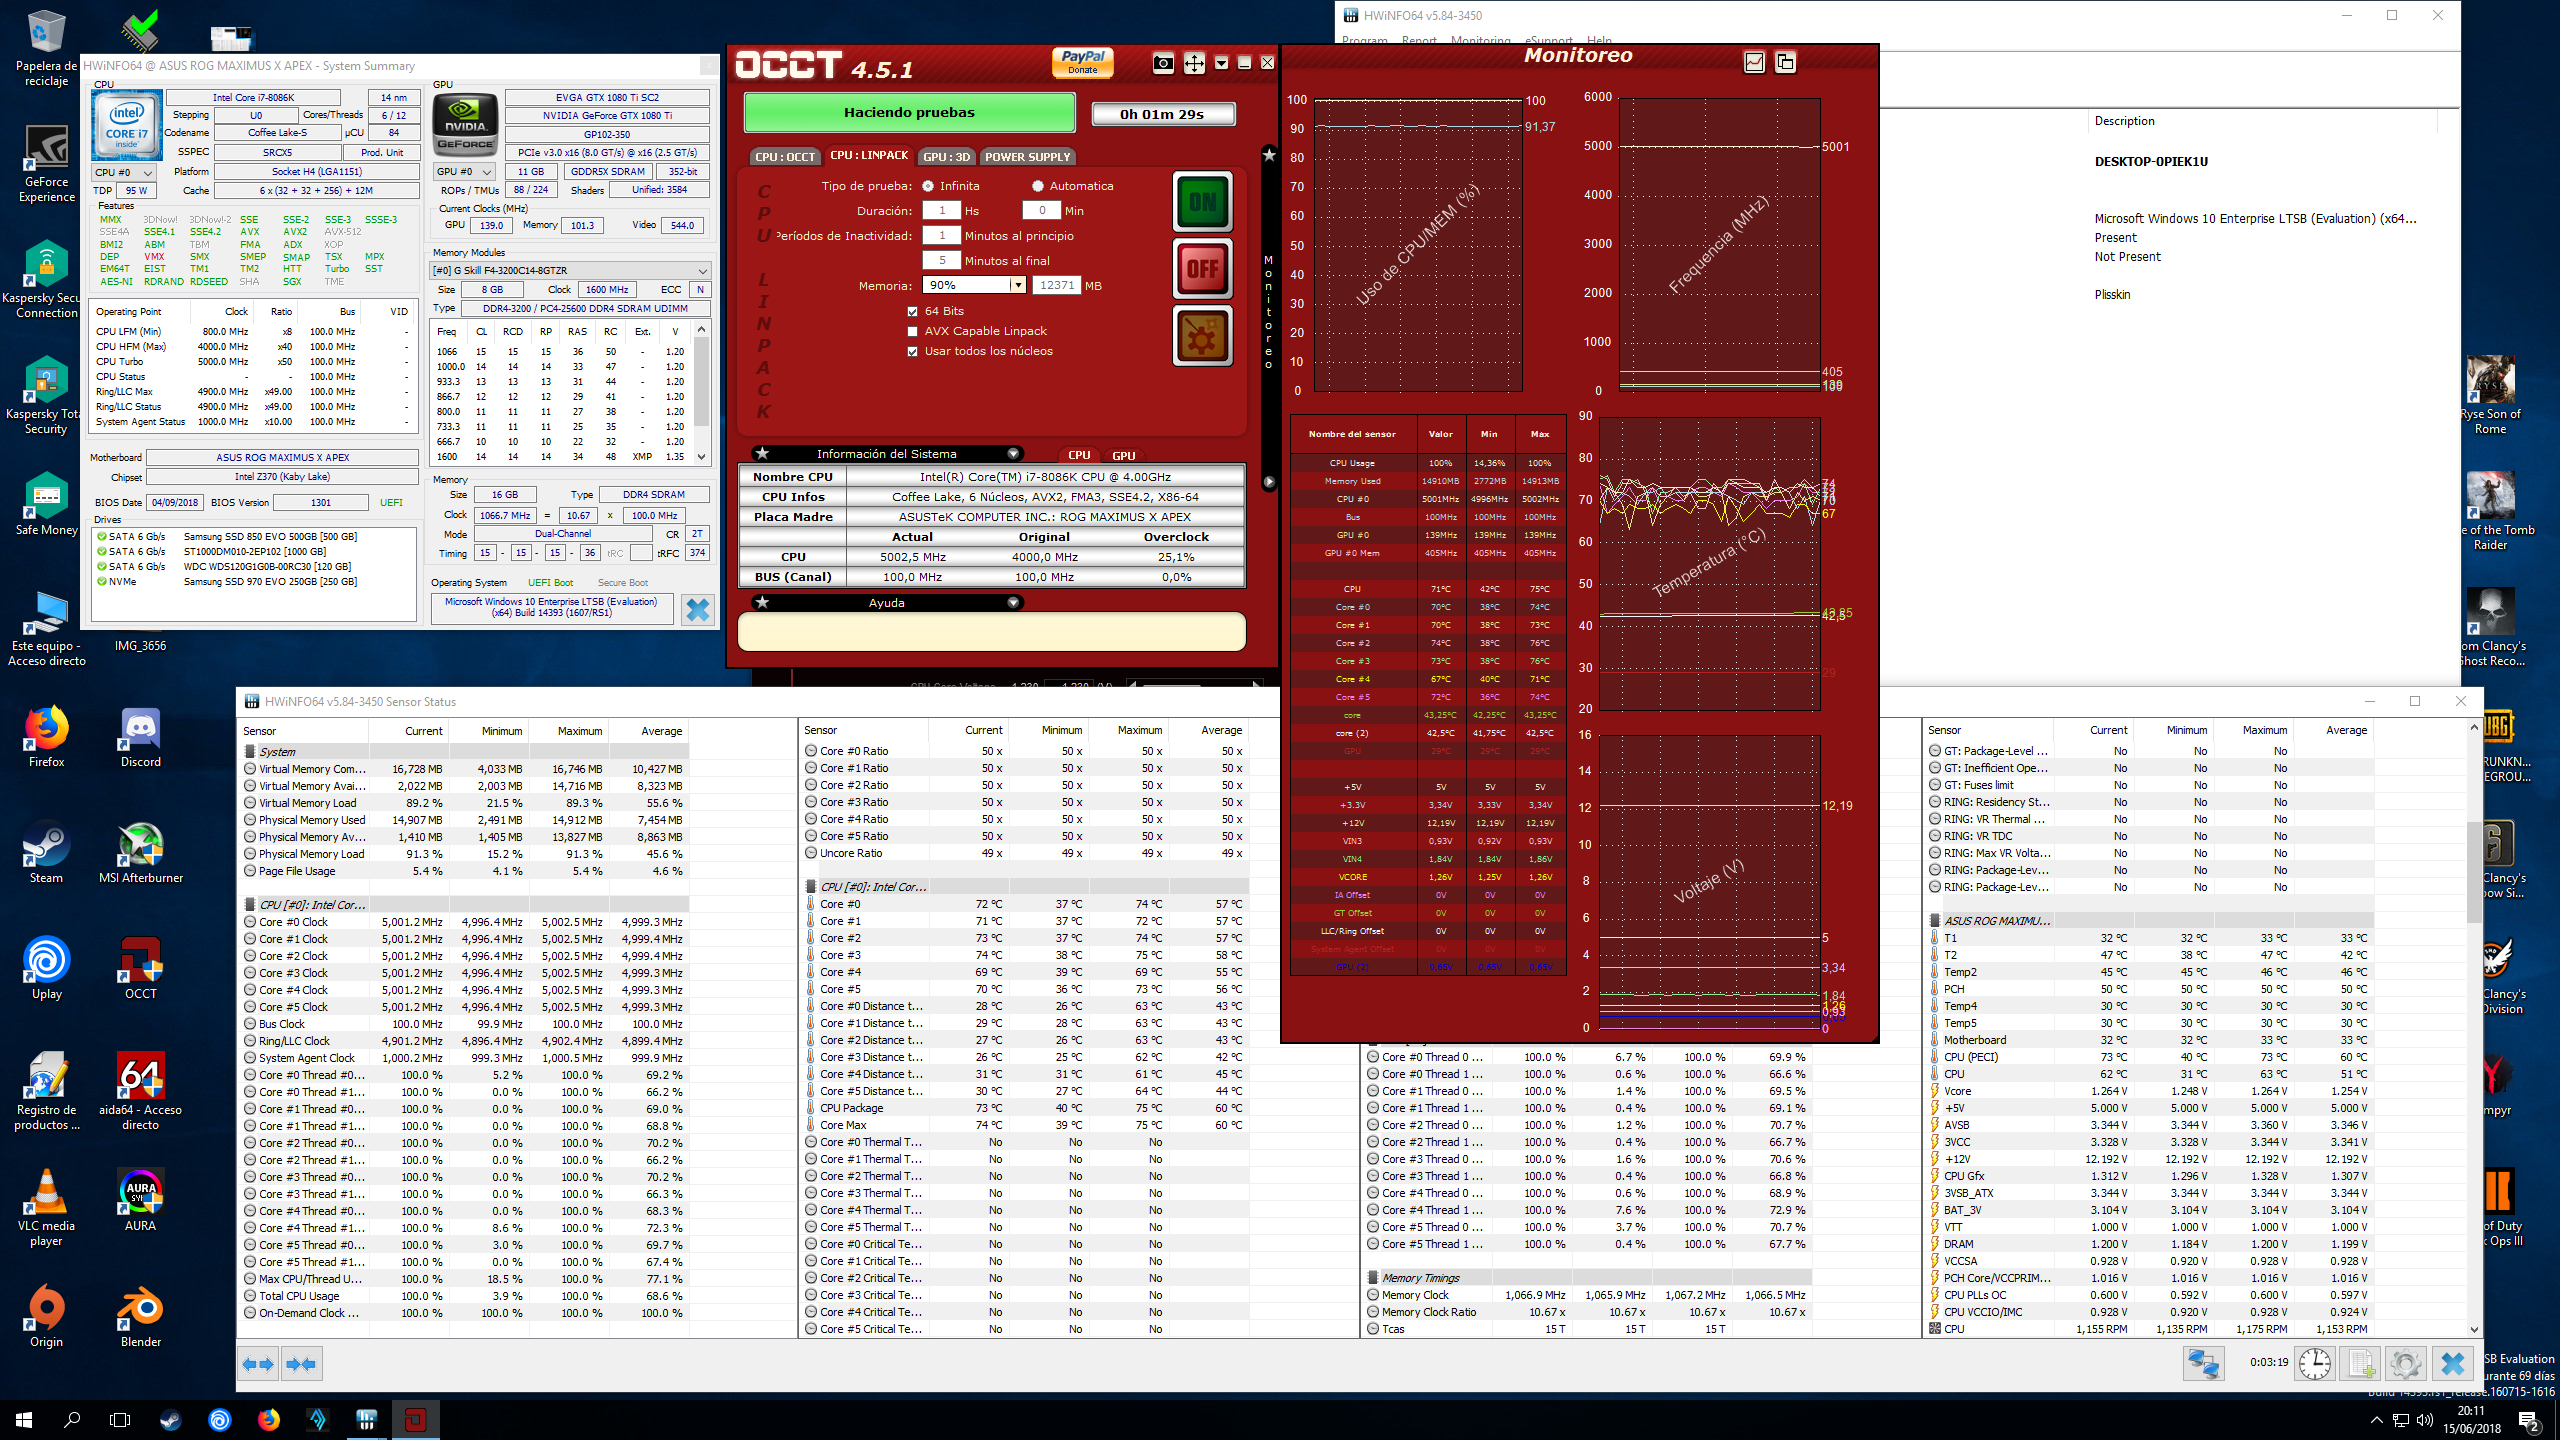Open HWiNFO remote network monitoring icon
Image resolution: width=2560 pixels, height=1440 pixels.
[x=2204, y=1363]
